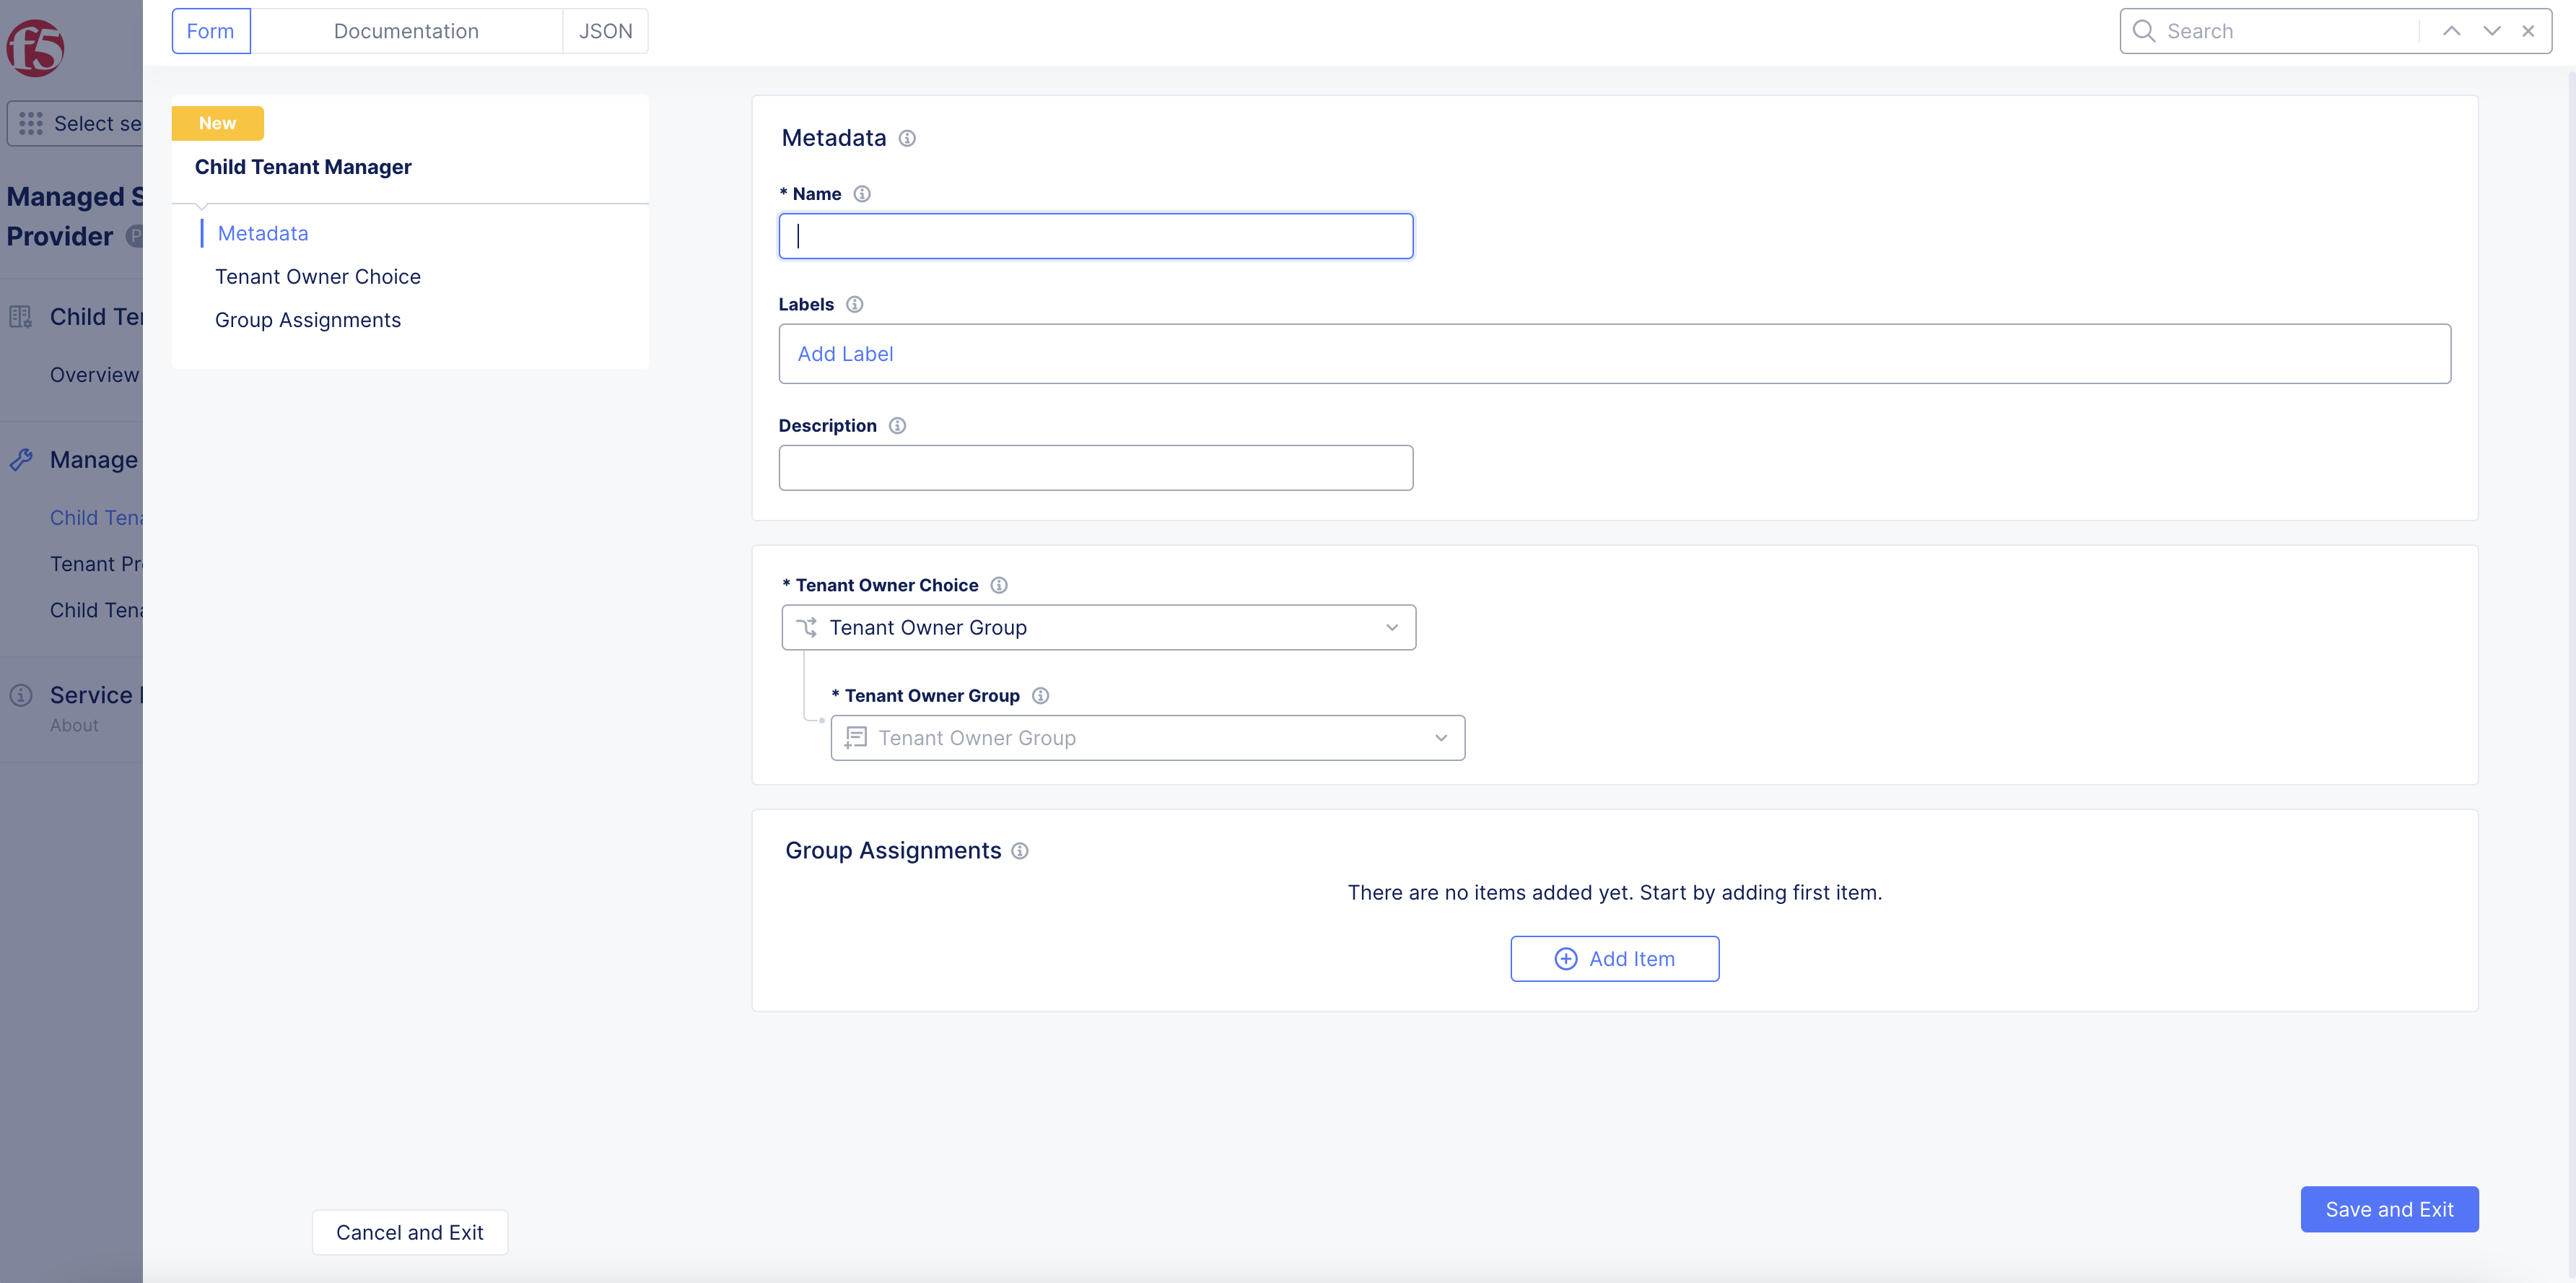
Task: Open the Tenant Owner Choice dropdown
Action: coord(1098,627)
